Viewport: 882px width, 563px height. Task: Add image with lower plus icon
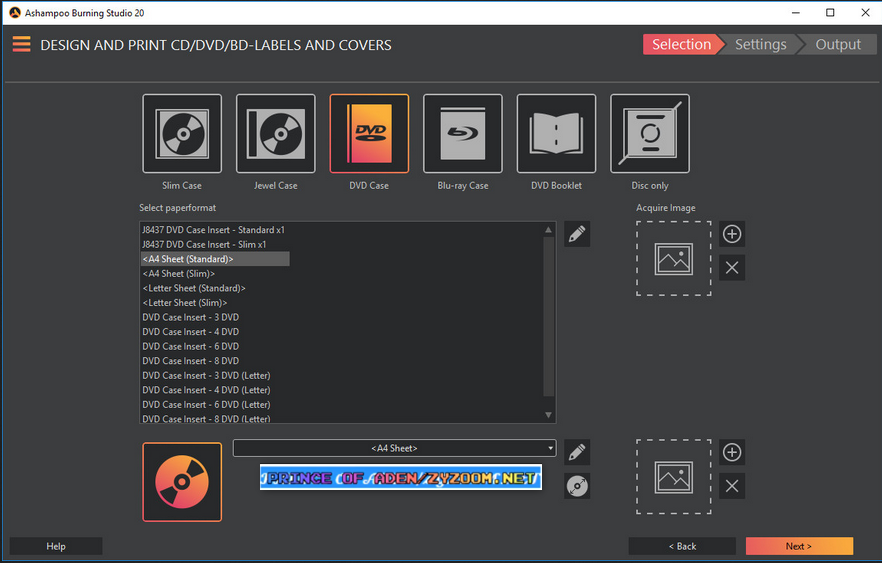tap(732, 452)
